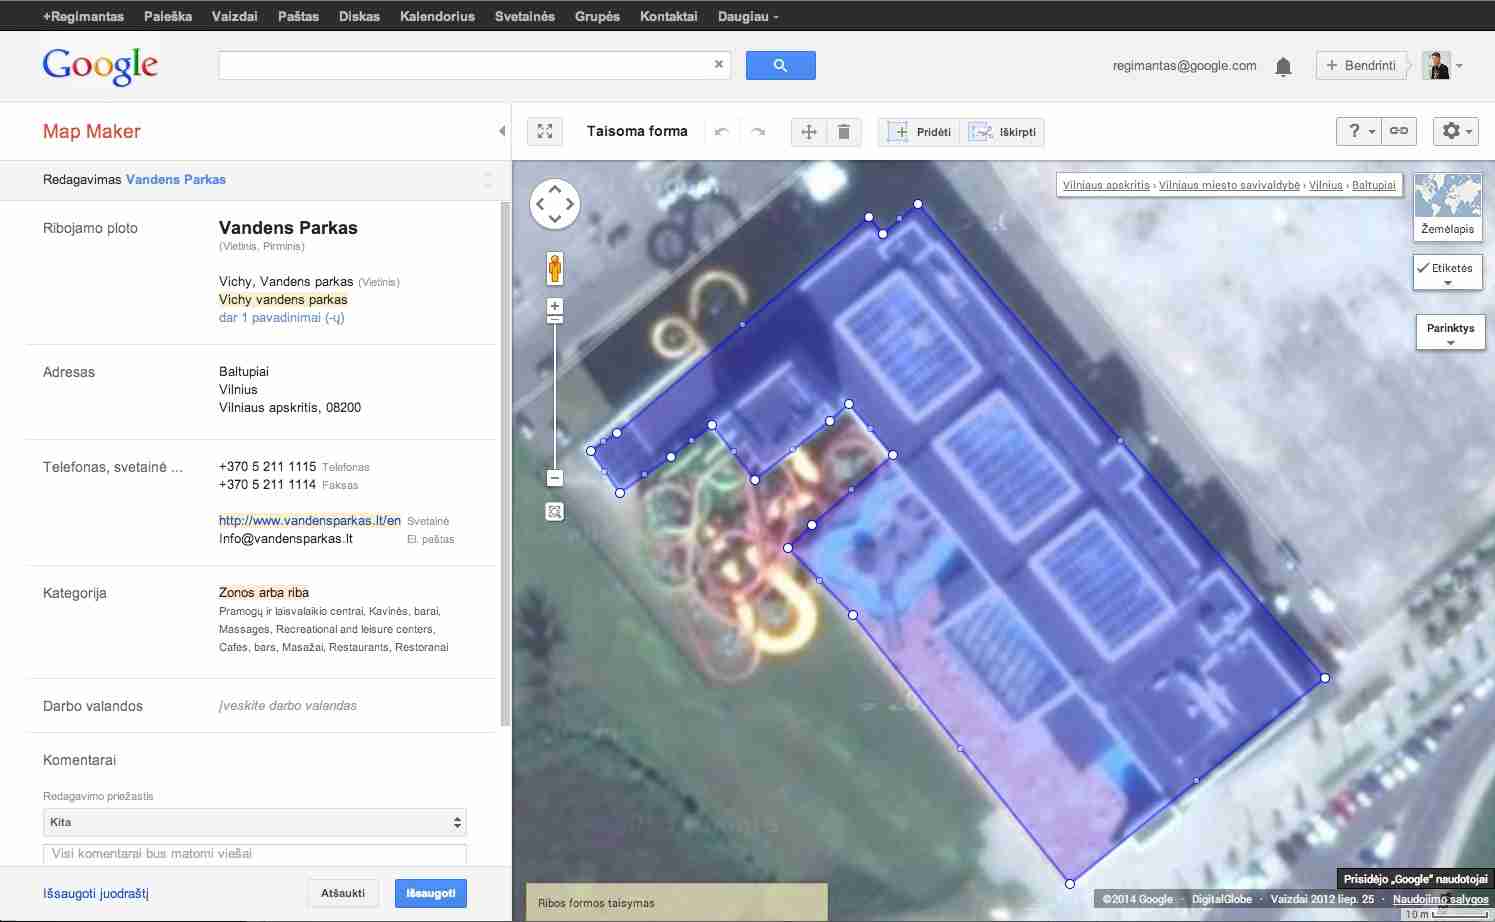Click the Išsaugoti save button
This screenshot has width=1495, height=922.
click(430, 893)
